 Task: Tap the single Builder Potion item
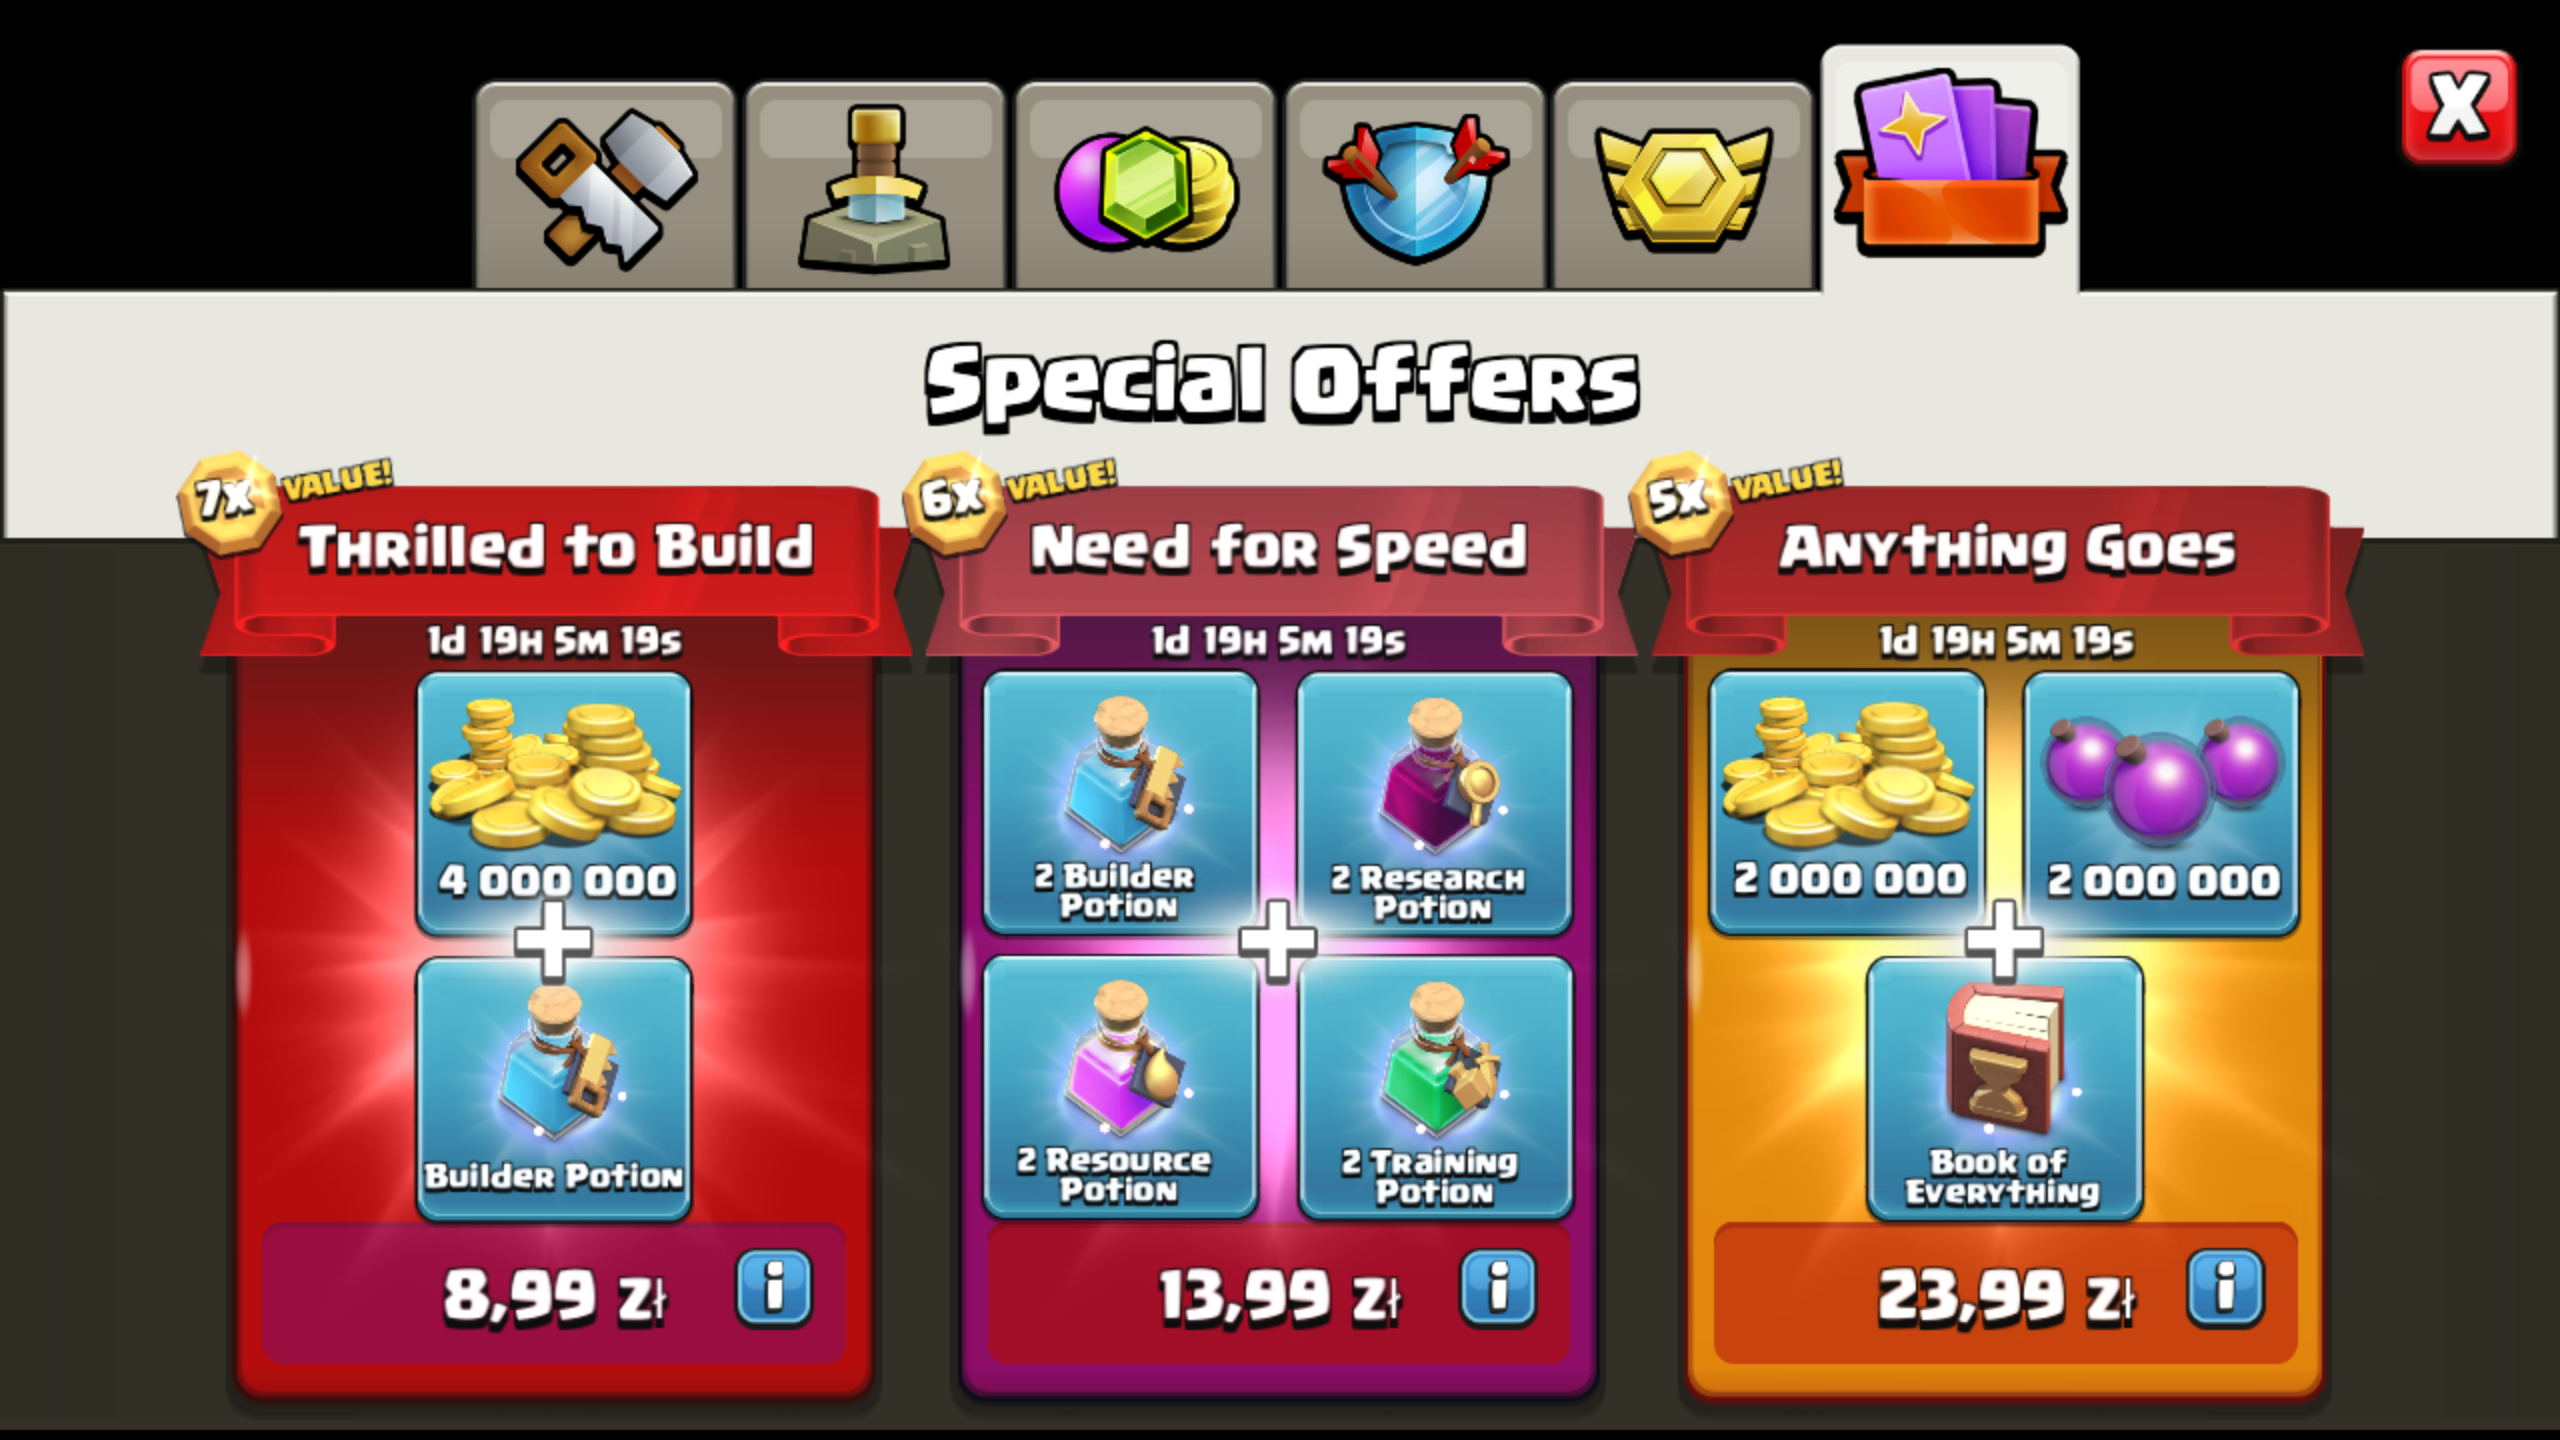pos(554,1089)
